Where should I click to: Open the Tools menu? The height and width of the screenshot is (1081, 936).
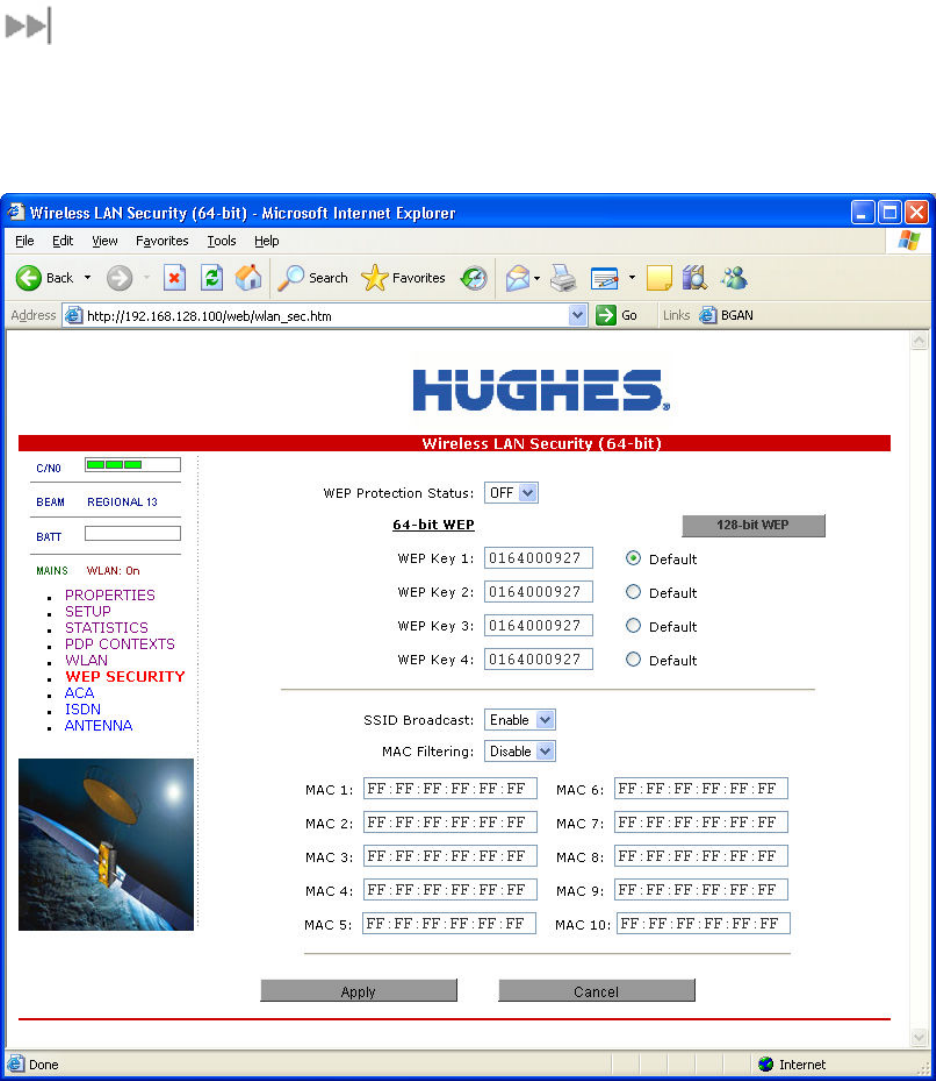point(221,241)
